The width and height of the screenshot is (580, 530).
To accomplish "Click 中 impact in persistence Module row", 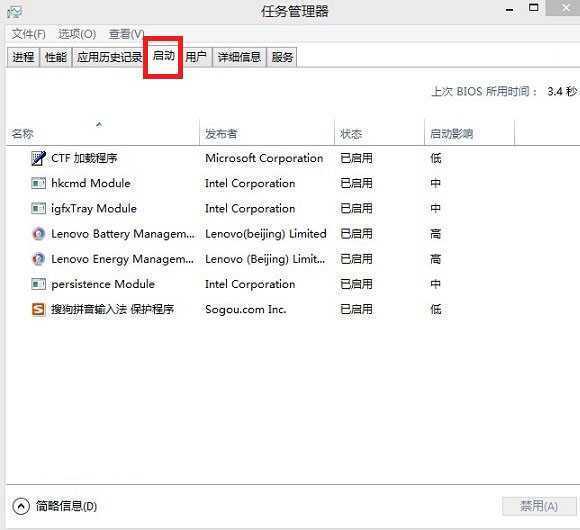I will click(x=436, y=284).
